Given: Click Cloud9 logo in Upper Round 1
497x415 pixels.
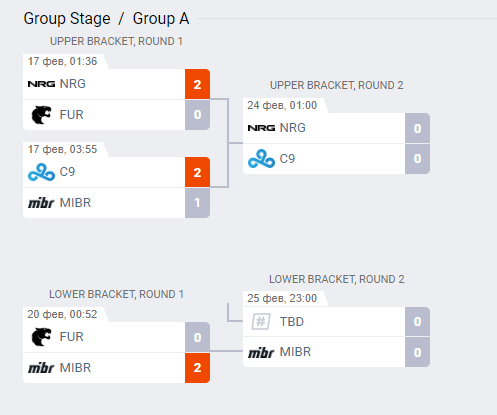Looking at the screenshot, I should [41, 172].
